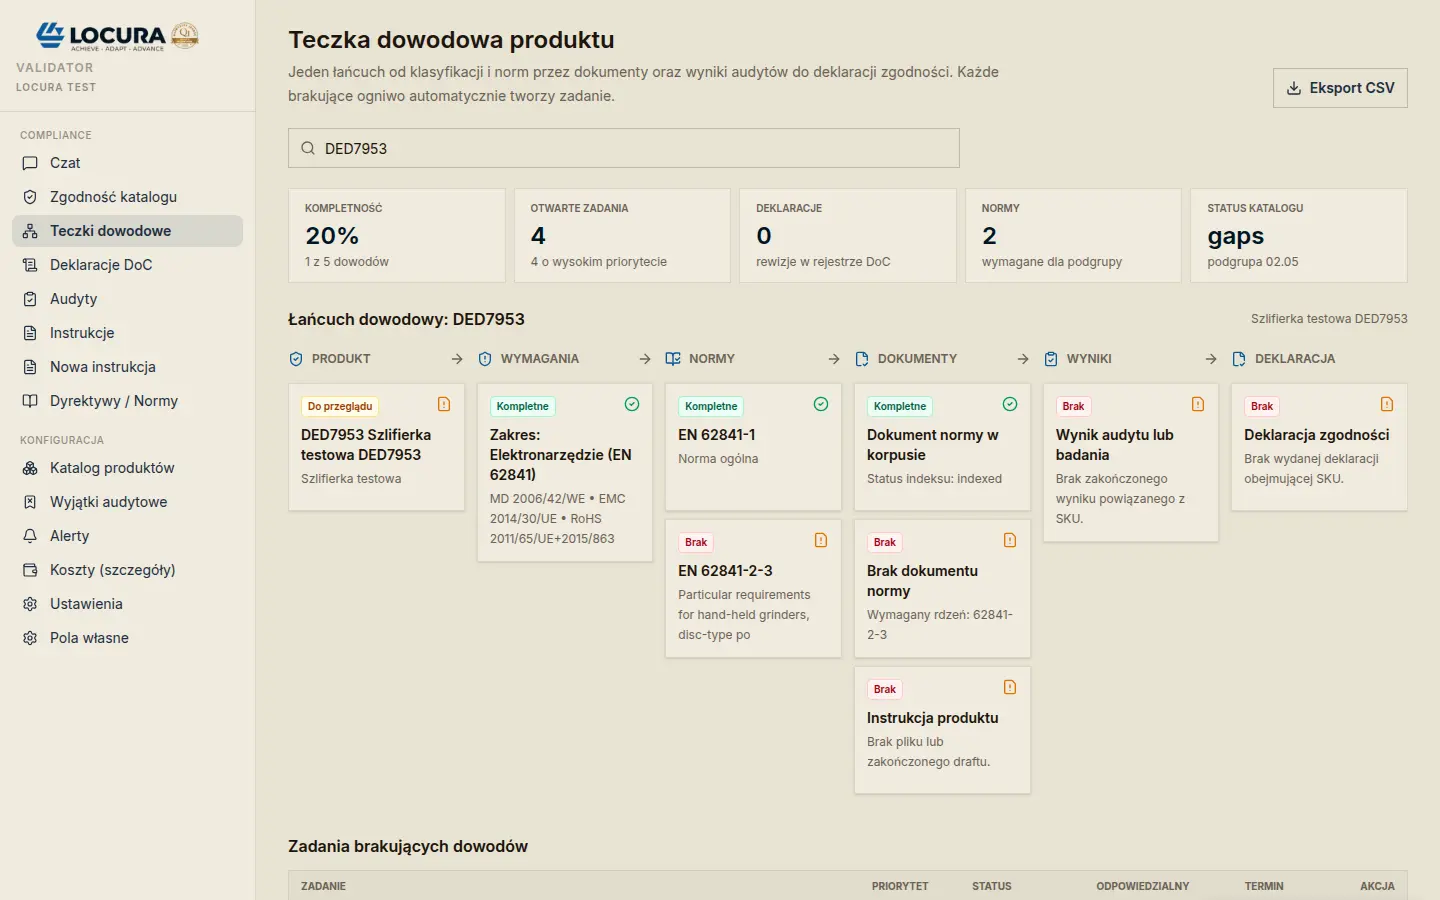Click the Deklaracje DoC sidebar icon

click(x=30, y=265)
